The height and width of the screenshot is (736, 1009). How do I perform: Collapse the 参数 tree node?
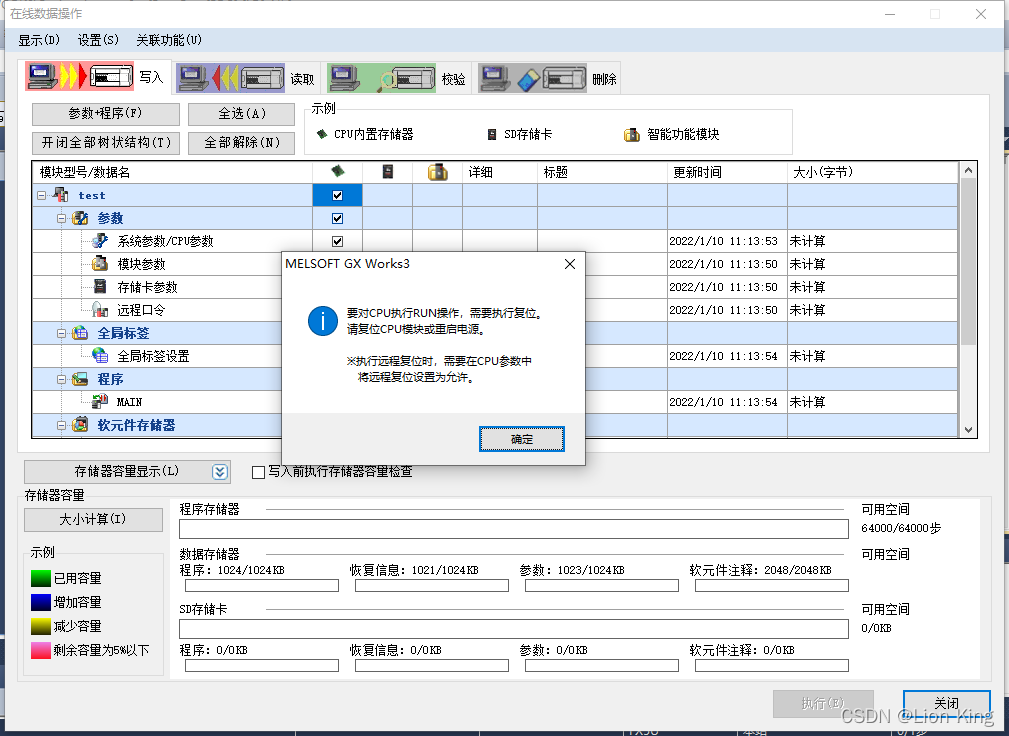pos(61,218)
